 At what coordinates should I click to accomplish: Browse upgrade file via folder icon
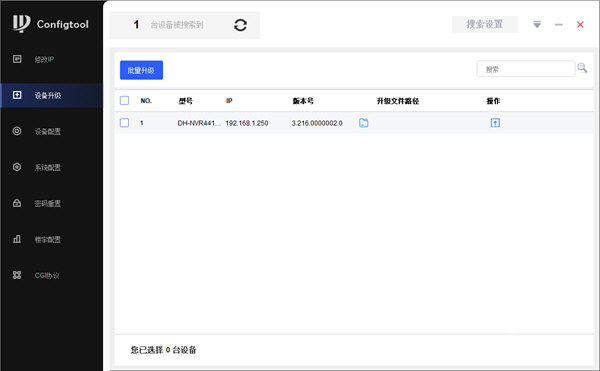pyautogui.click(x=364, y=123)
